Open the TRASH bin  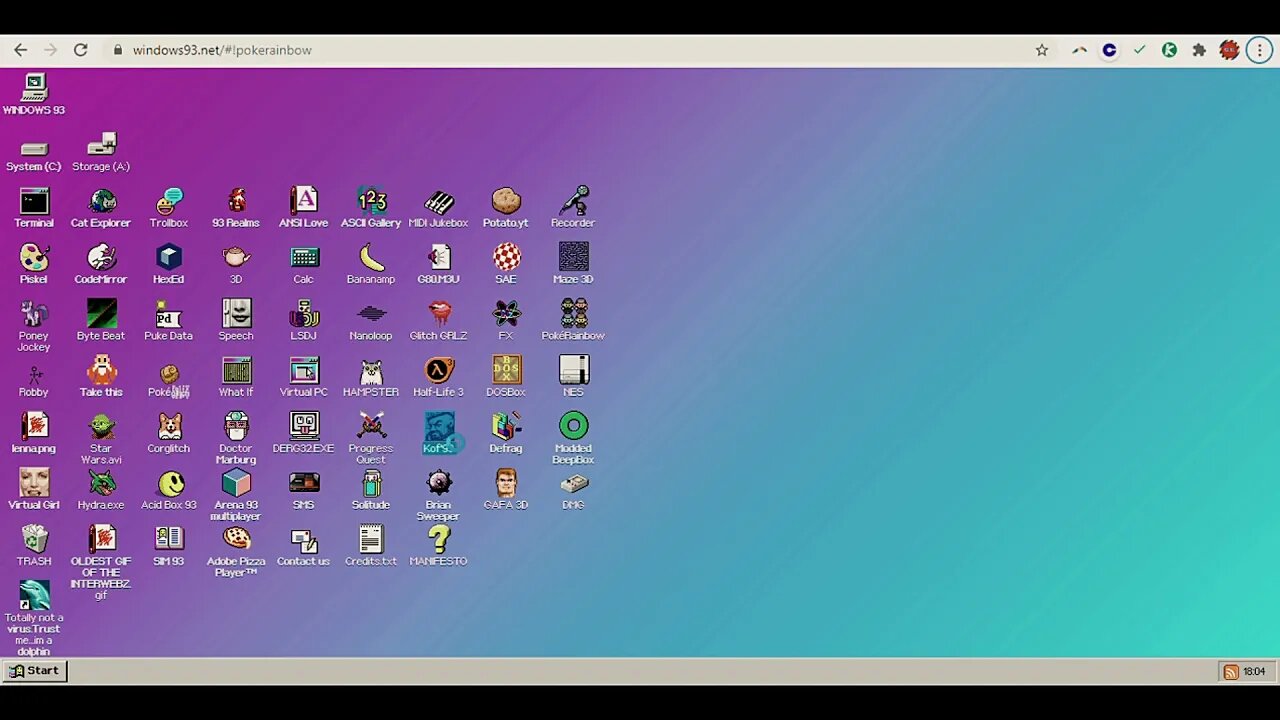34,546
